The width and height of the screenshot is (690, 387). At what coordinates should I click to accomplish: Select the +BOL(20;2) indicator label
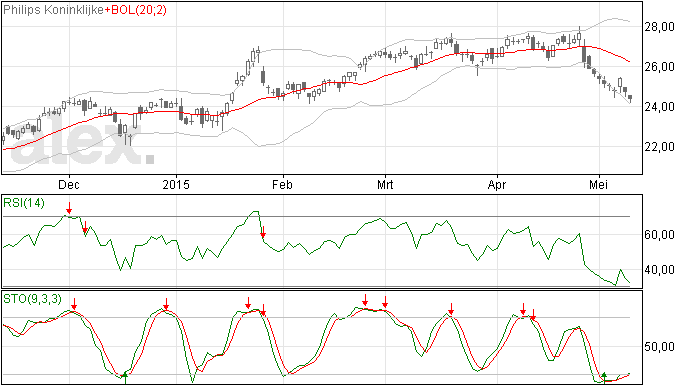pyautogui.click(x=136, y=10)
